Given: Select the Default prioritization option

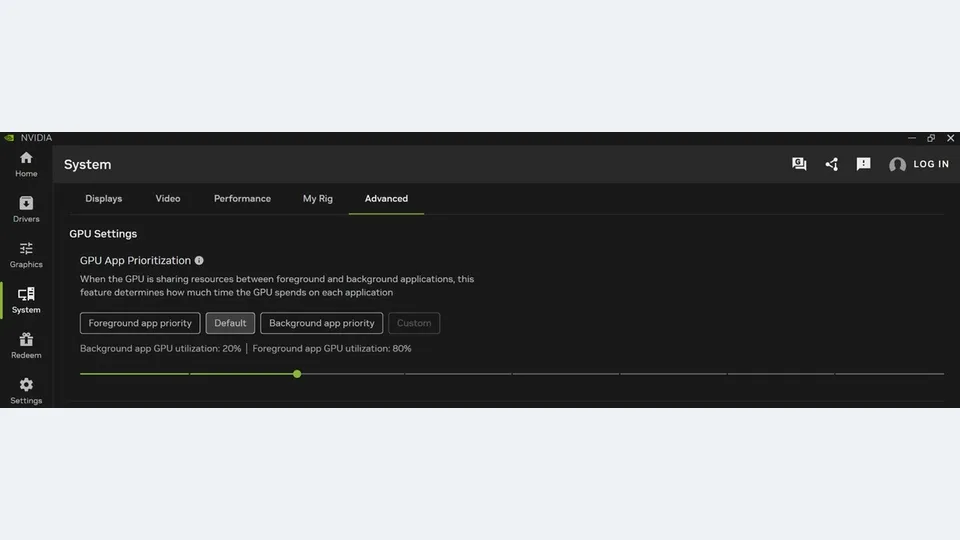Looking at the screenshot, I should [x=230, y=323].
